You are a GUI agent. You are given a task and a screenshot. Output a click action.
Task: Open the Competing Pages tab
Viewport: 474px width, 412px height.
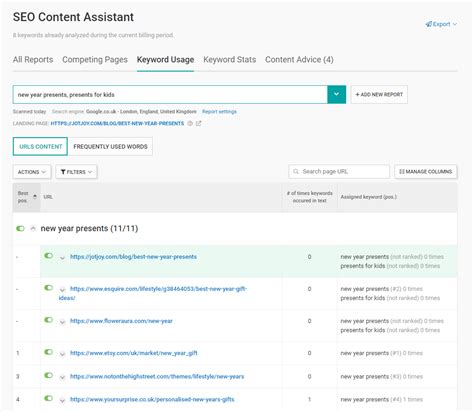pyautogui.click(x=95, y=60)
